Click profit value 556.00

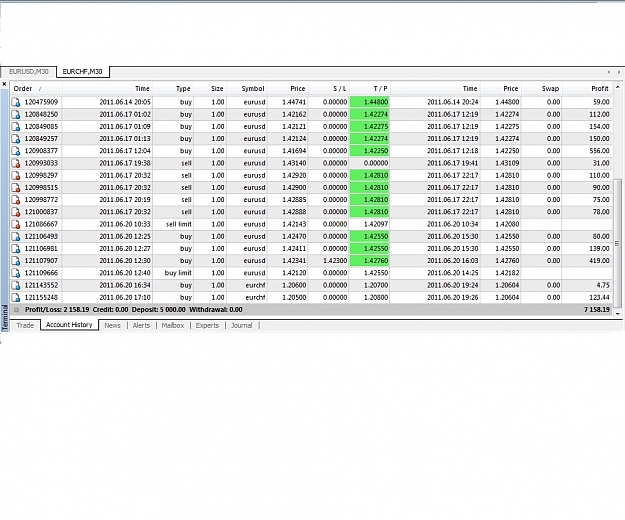[599, 151]
